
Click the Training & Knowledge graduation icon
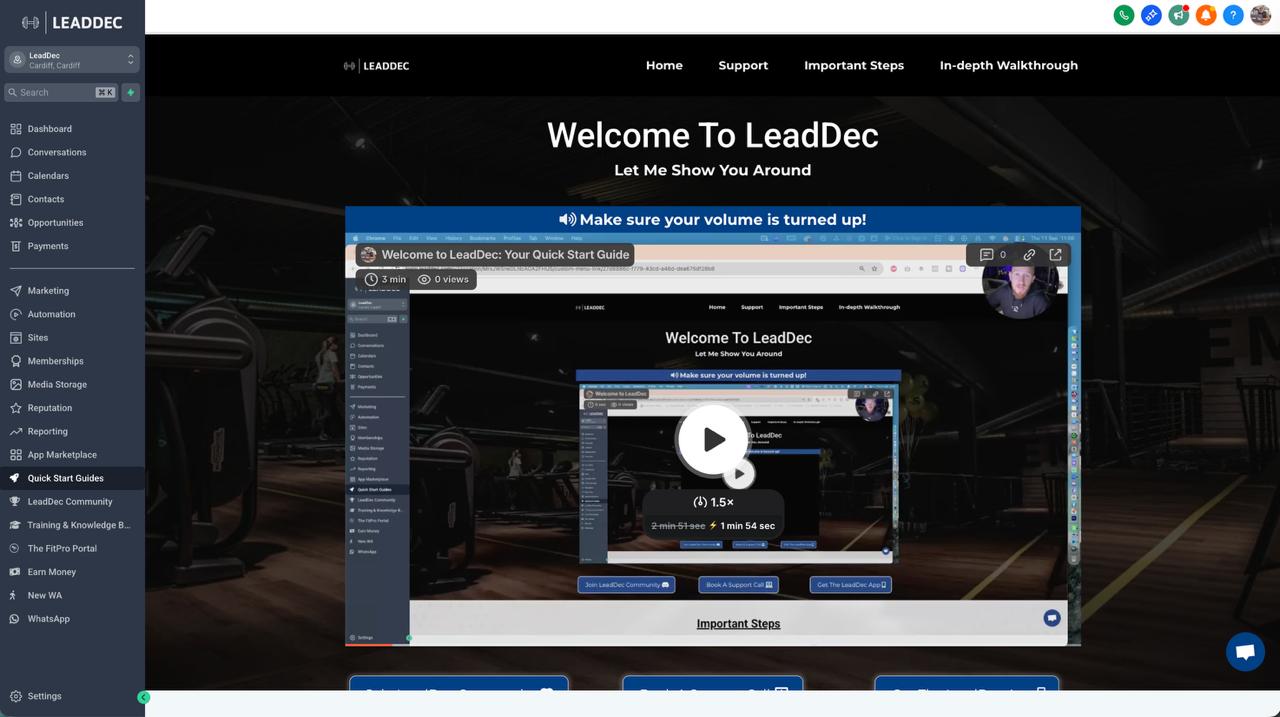[x=16, y=525]
